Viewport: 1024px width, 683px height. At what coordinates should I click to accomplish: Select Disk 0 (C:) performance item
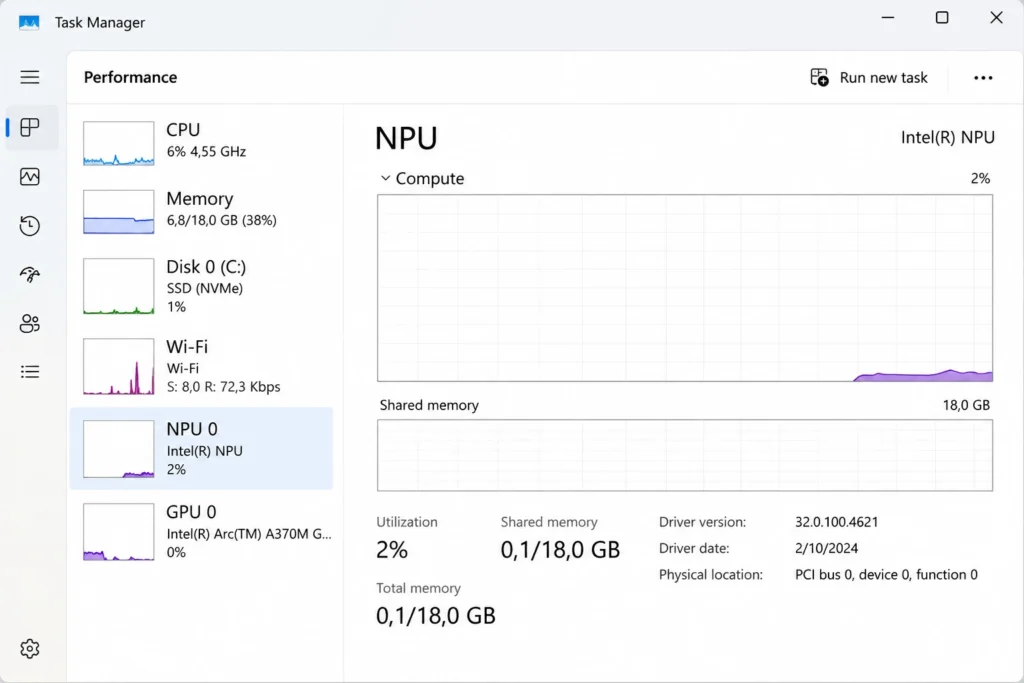point(201,286)
